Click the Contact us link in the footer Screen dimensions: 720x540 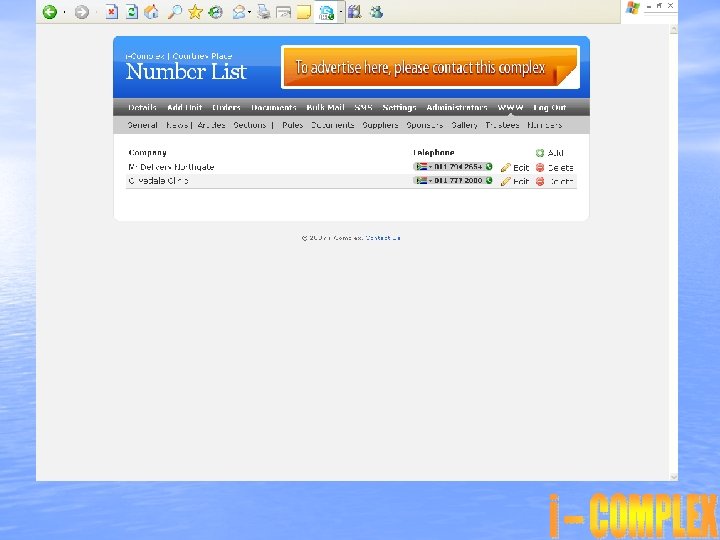click(x=383, y=238)
